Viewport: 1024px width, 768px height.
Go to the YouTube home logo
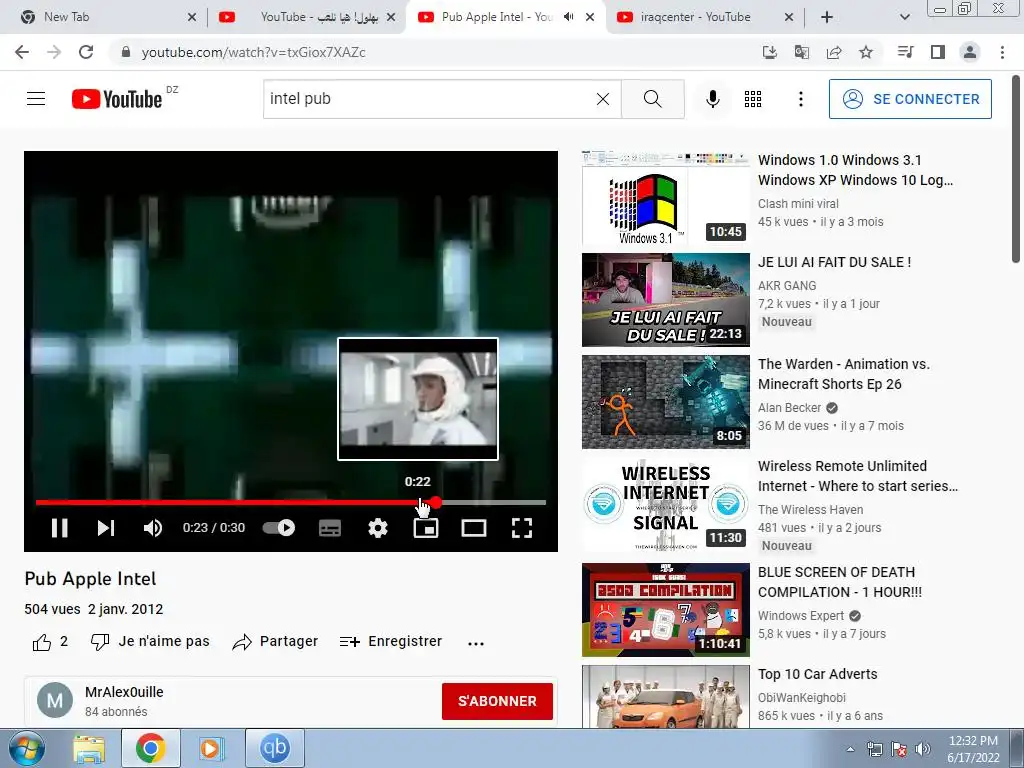coord(117,99)
